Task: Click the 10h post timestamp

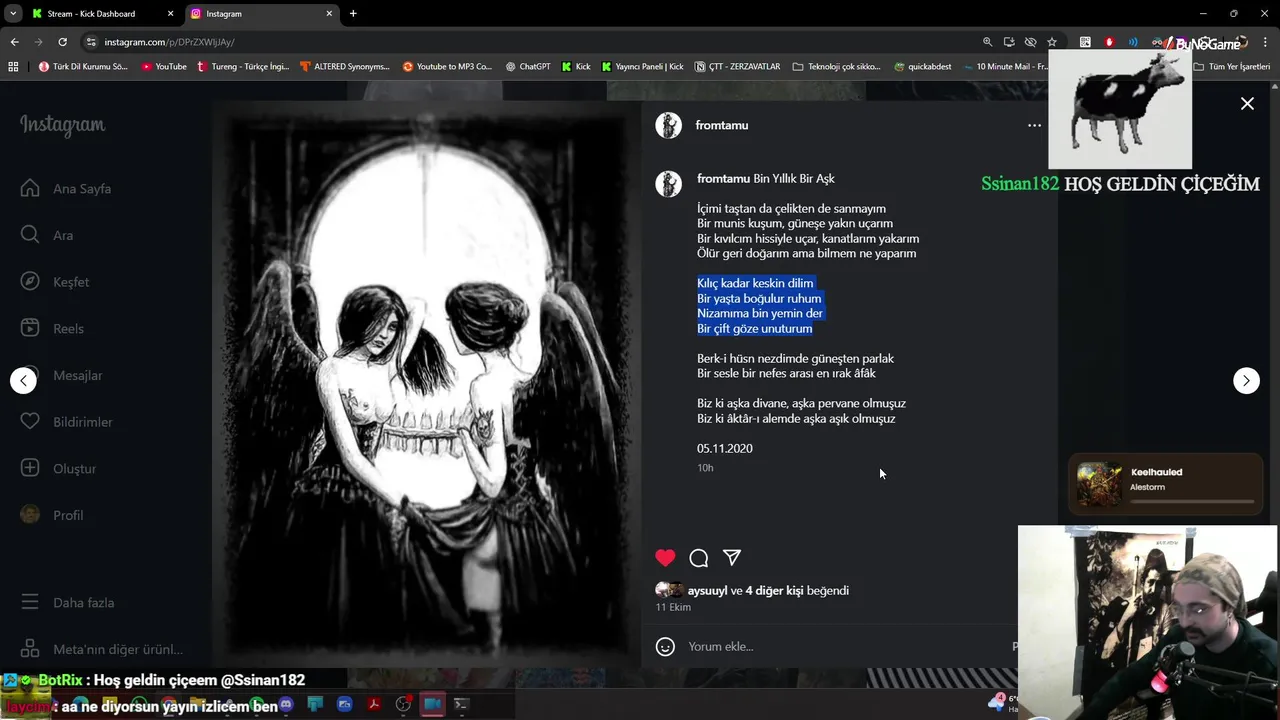Action: click(x=705, y=468)
